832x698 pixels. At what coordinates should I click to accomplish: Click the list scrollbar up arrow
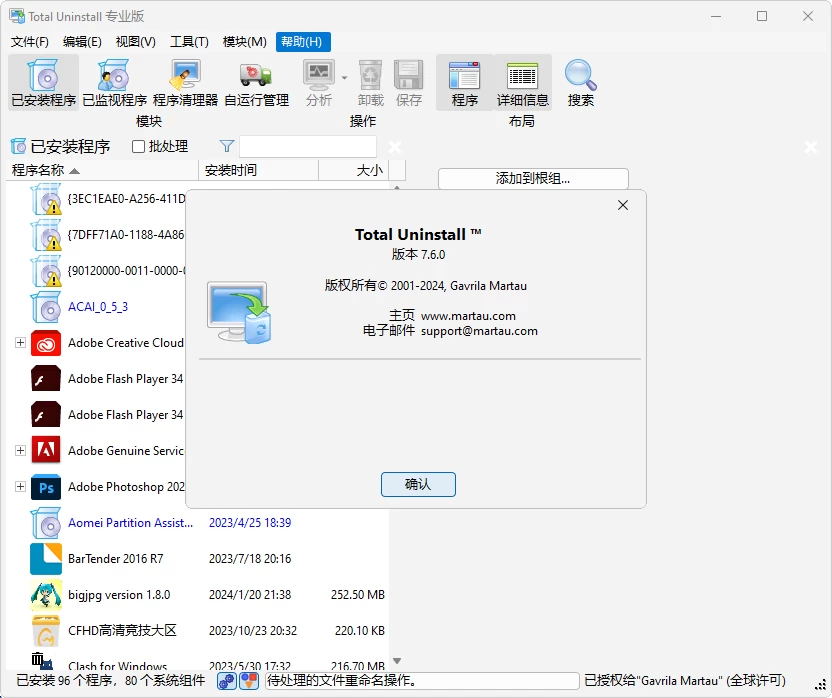pos(397,187)
